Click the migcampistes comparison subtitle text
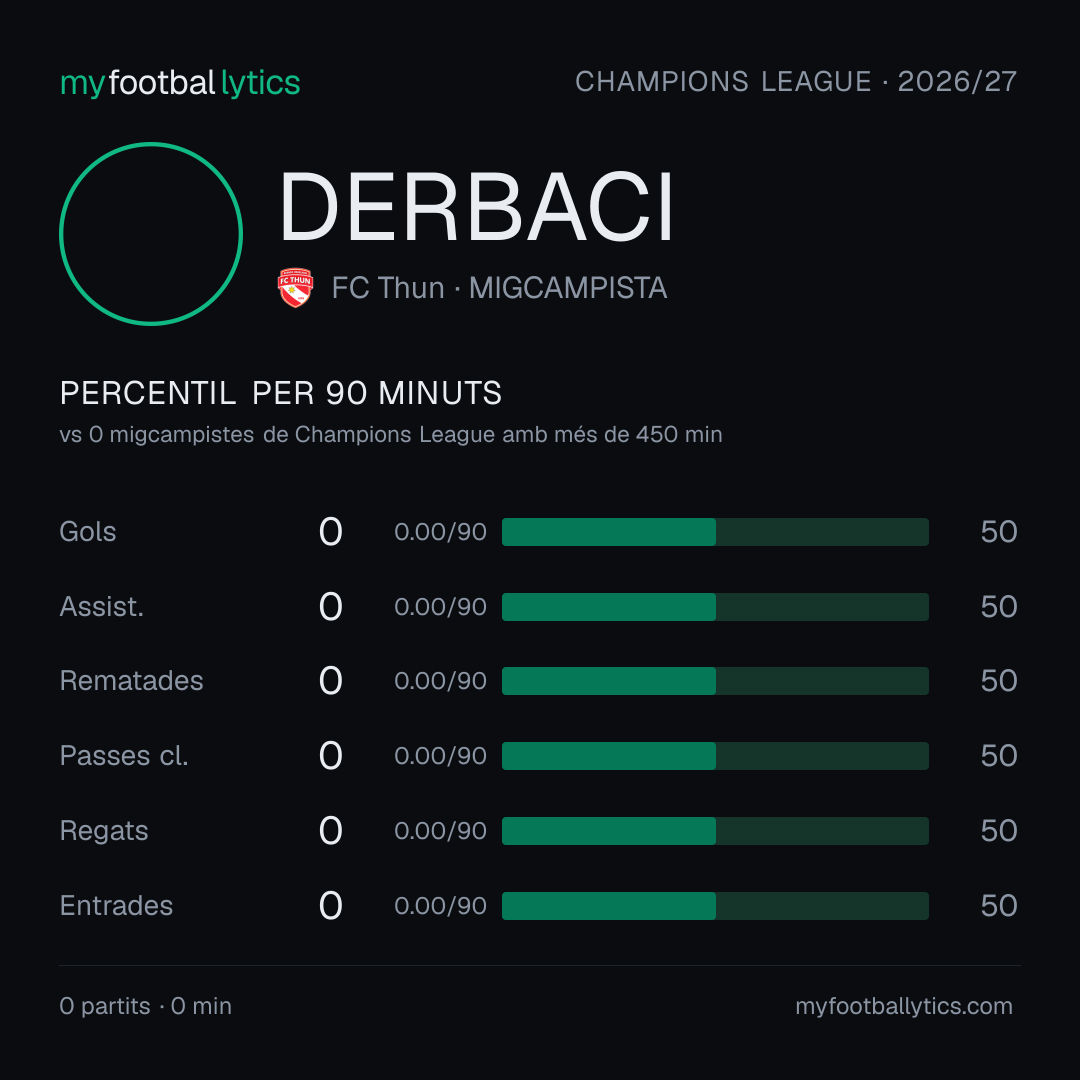This screenshot has width=1080, height=1080. [x=391, y=435]
